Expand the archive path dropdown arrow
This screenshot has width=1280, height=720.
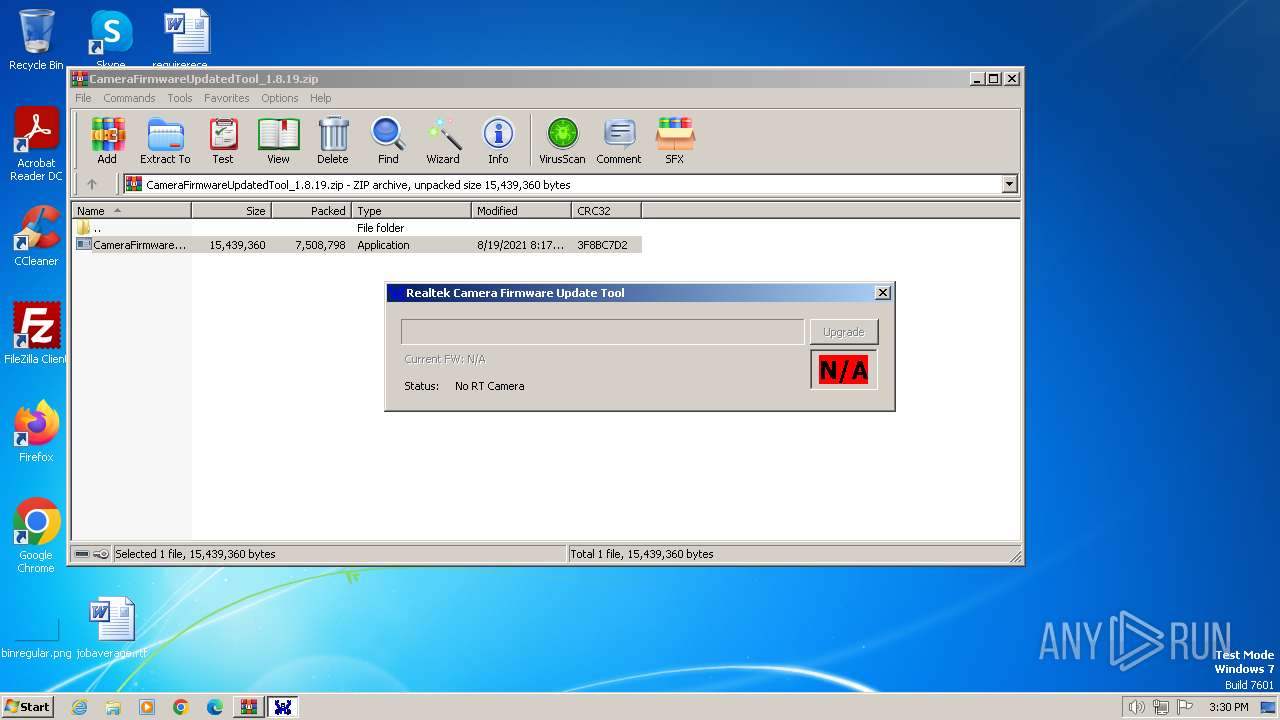click(x=1009, y=184)
